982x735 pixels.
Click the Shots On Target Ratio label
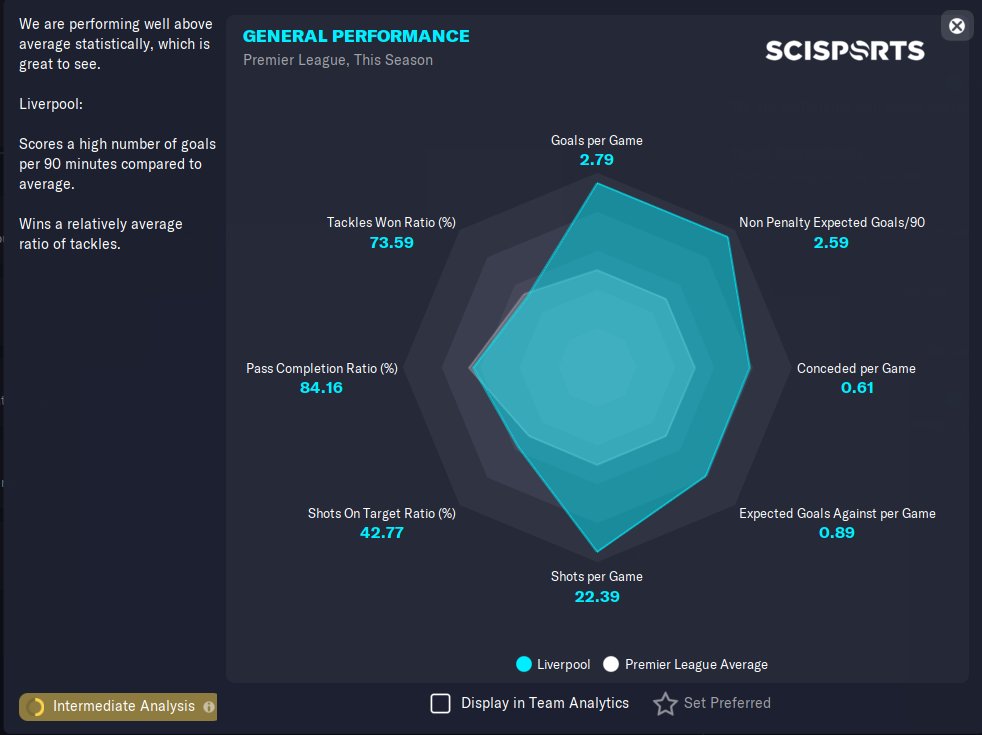[x=381, y=513]
